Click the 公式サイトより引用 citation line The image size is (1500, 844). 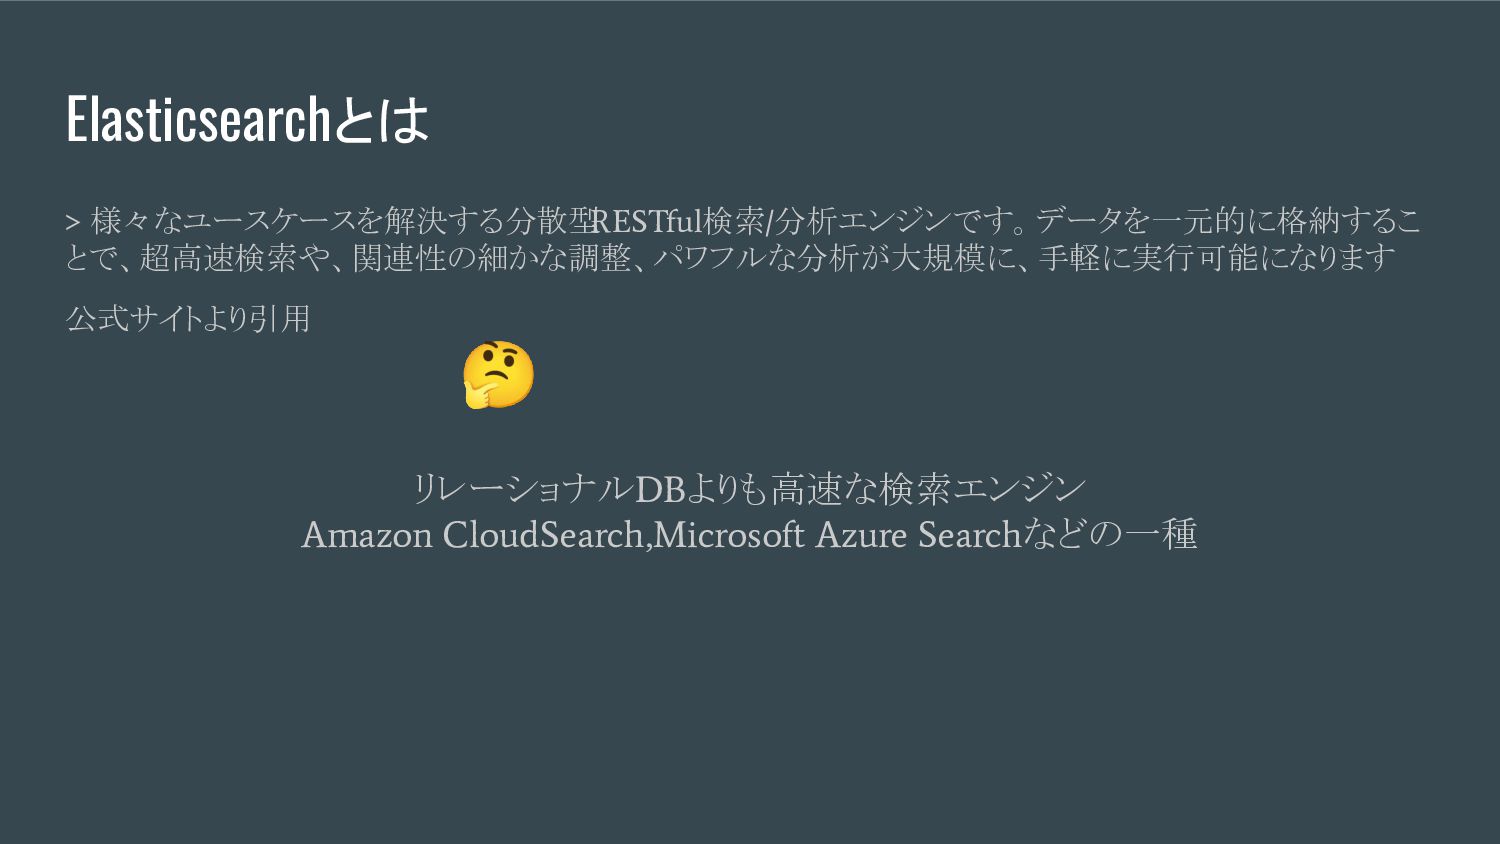click(x=188, y=319)
